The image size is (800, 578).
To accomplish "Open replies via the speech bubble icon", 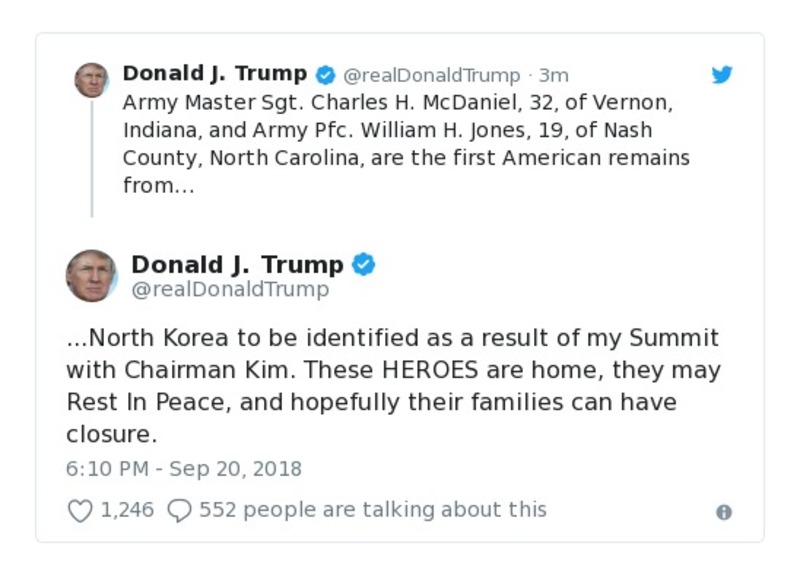I will click(179, 510).
